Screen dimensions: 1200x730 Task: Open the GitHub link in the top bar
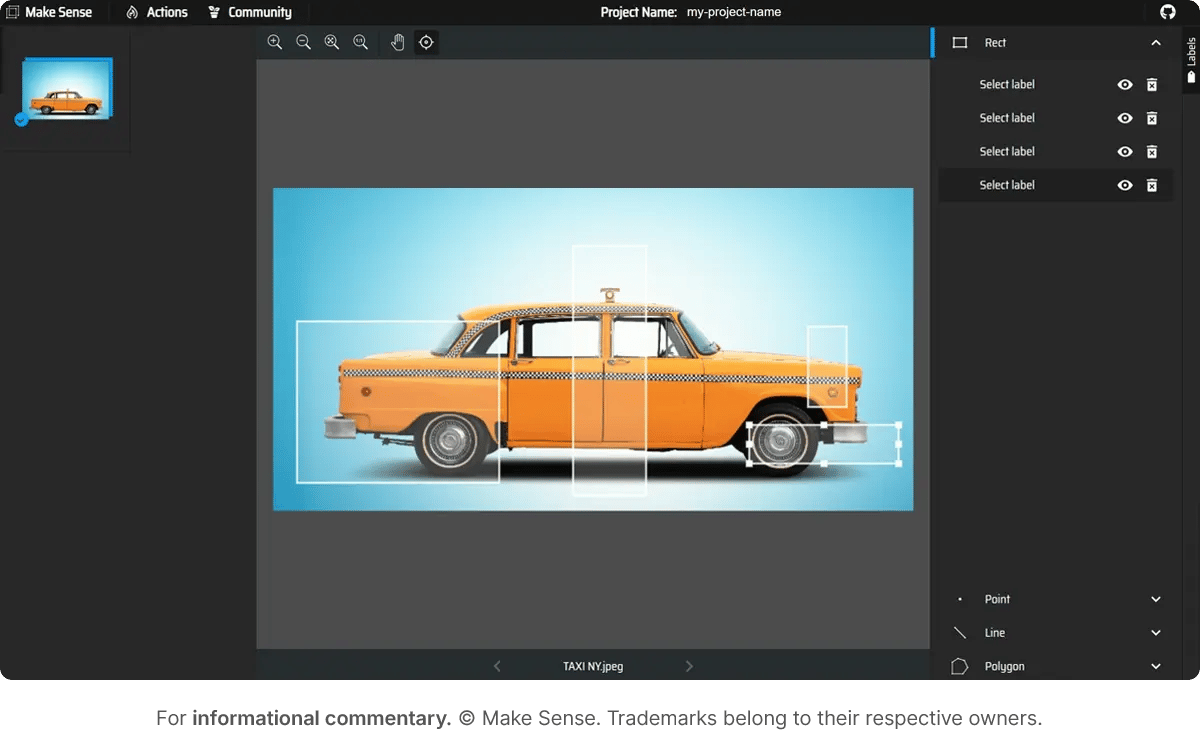coord(1168,12)
